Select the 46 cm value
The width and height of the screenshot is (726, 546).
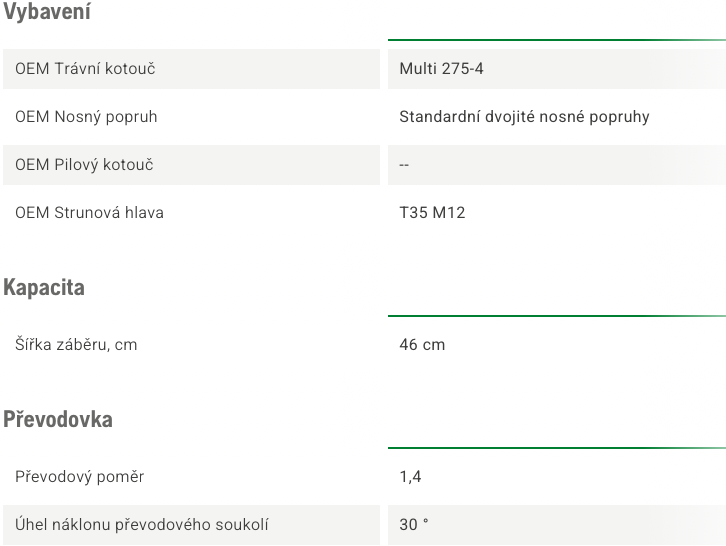click(422, 345)
